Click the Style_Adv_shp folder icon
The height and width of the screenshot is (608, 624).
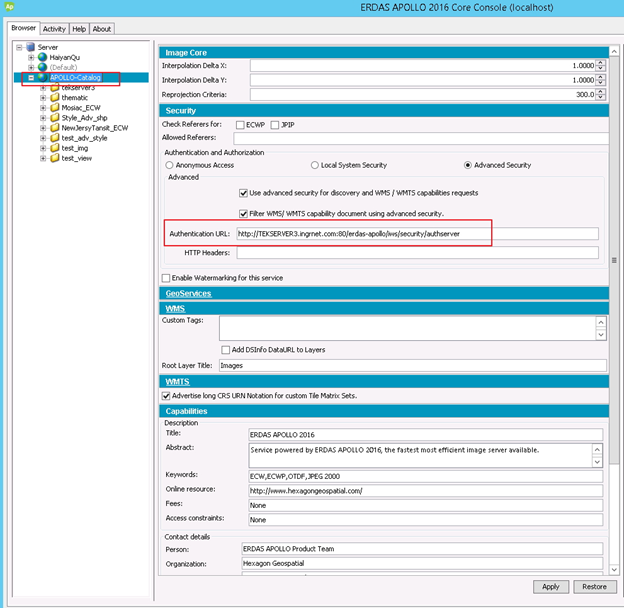point(54,118)
